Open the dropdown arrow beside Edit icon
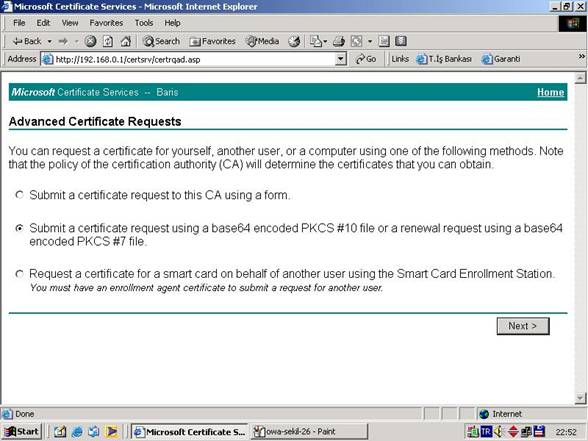 coord(370,41)
